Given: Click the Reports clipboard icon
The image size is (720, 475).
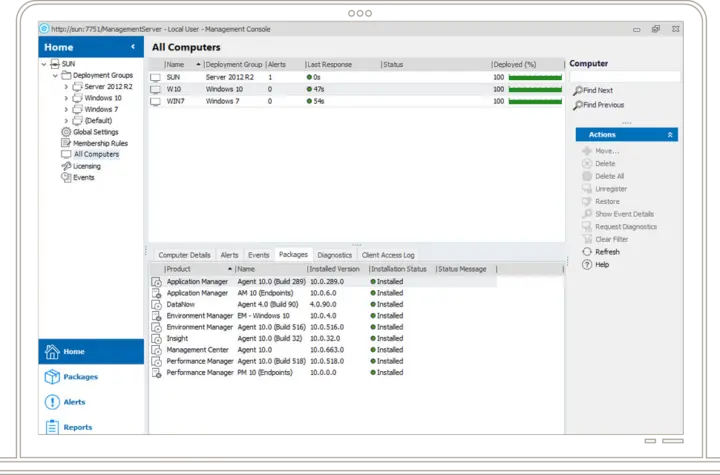Looking at the screenshot, I should tap(52, 427).
